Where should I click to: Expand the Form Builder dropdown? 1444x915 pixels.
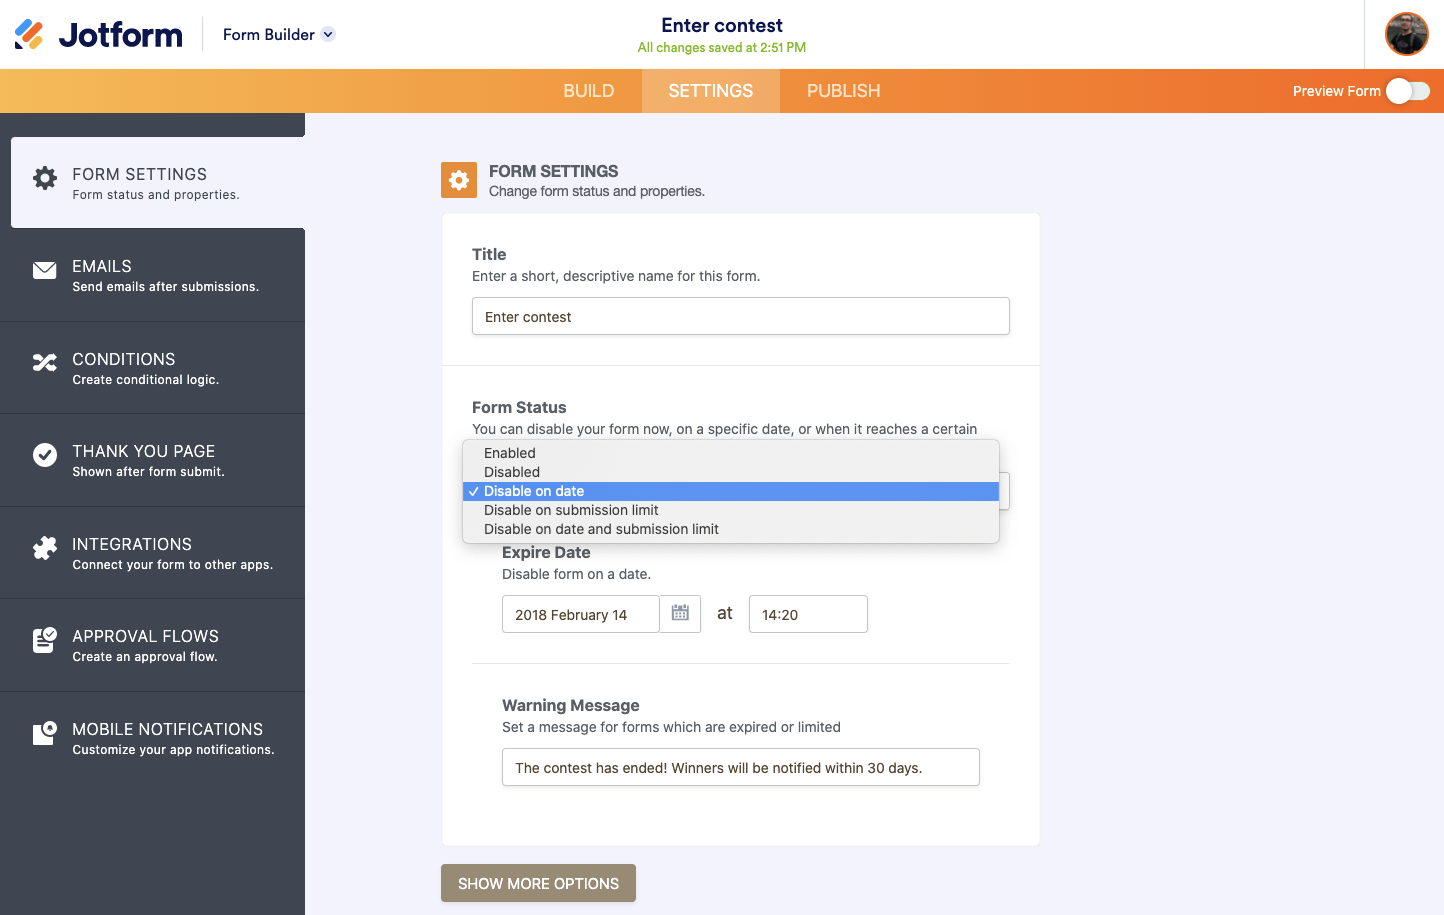pos(278,33)
